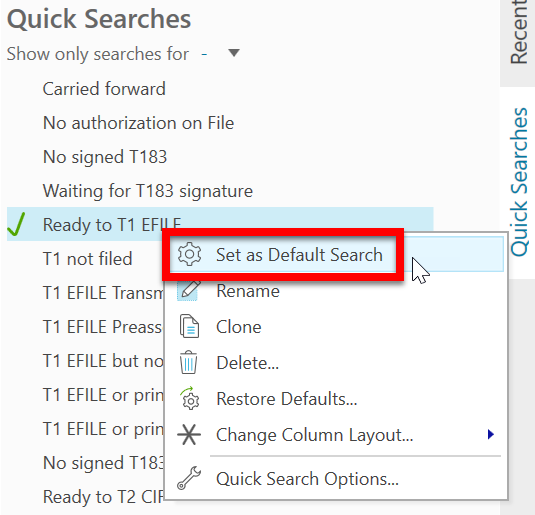Viewport: 535px width, 515px height.
Task: Select Delete... menu entry
Action: pyautogui.click(x=247, y=362)
